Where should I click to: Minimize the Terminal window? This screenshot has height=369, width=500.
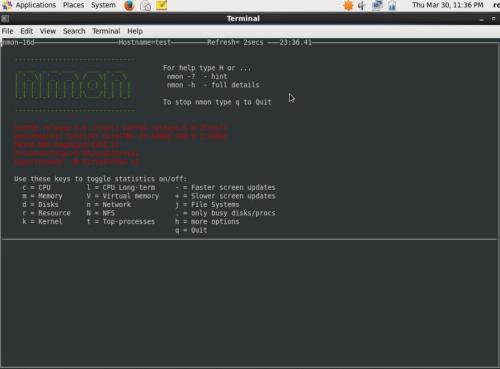point(482,19)
